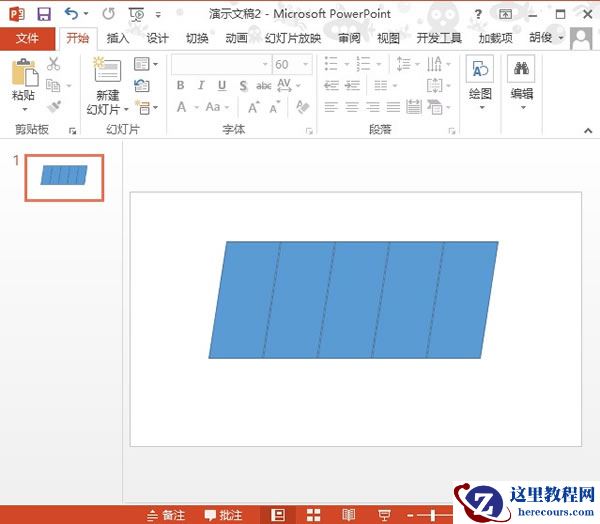Click the Redo/Repeat icon
Screen dimensions: 600x524
(109, 14)
